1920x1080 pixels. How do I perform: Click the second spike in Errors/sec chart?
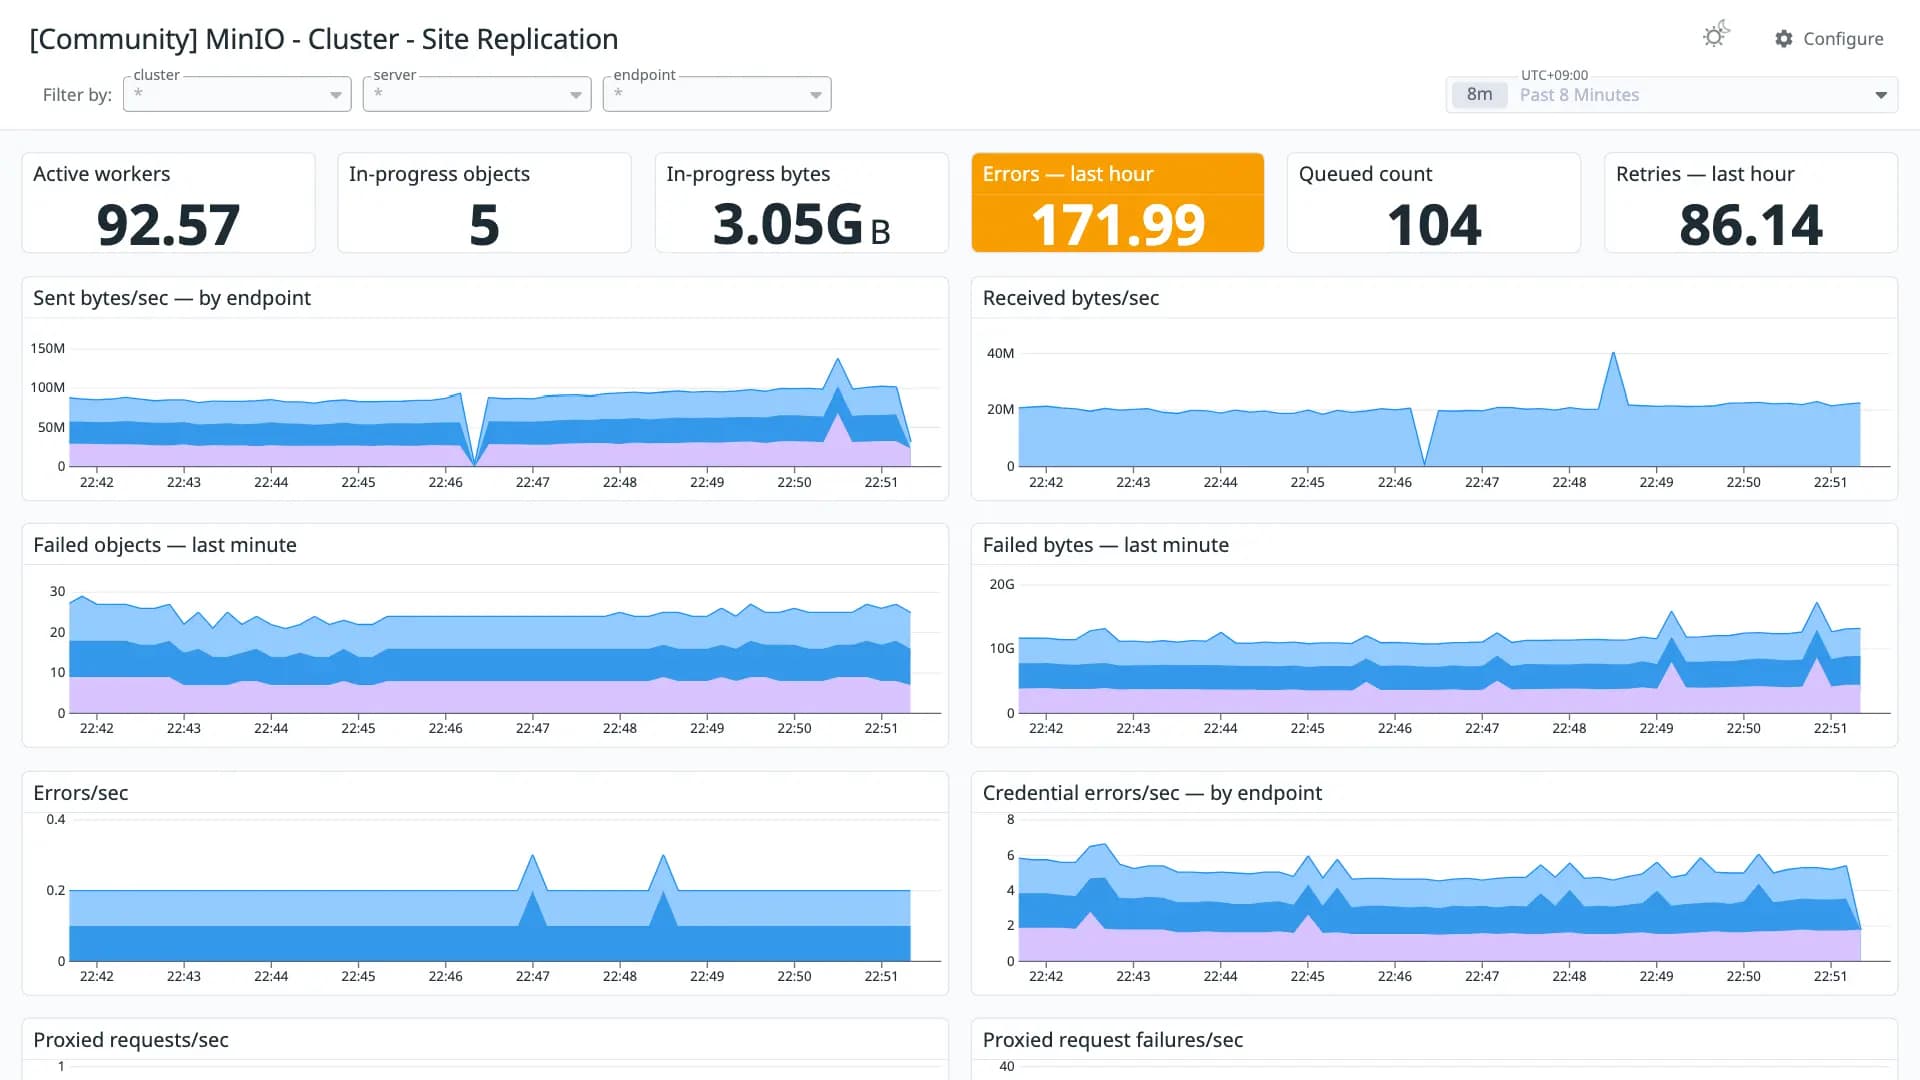click(663, 856)
